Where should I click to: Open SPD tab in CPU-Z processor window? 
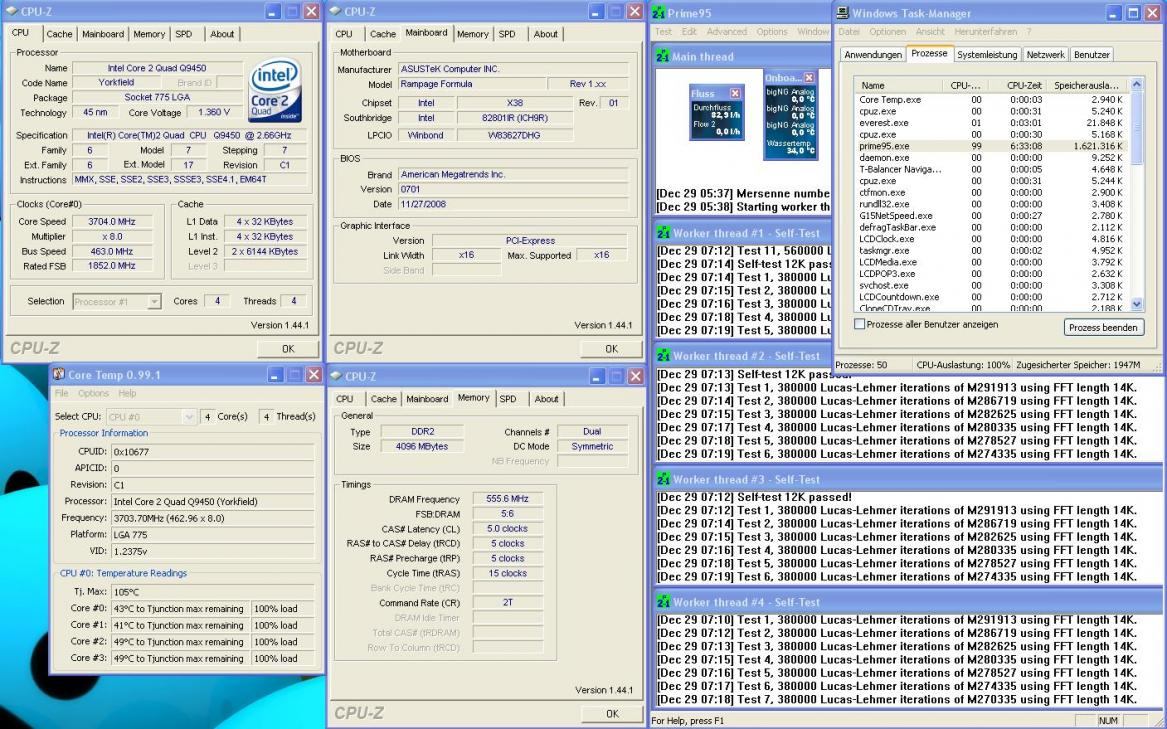[x=184, y=34]
